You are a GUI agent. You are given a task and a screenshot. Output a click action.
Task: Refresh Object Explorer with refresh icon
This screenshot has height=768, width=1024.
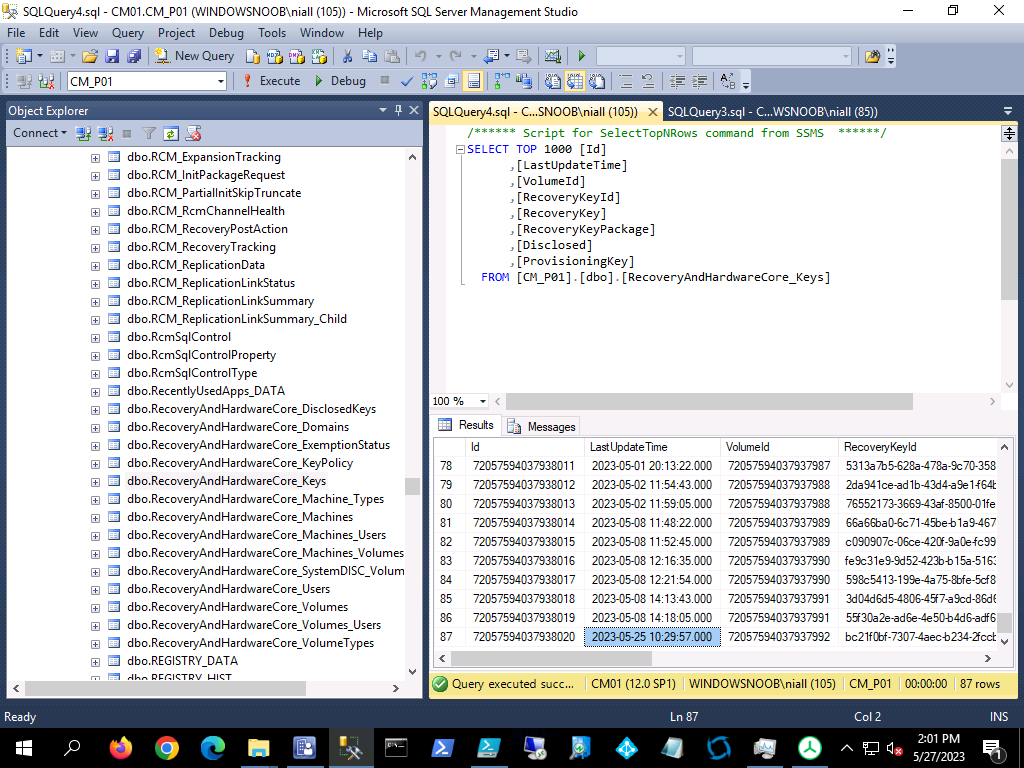coord(170,133)
